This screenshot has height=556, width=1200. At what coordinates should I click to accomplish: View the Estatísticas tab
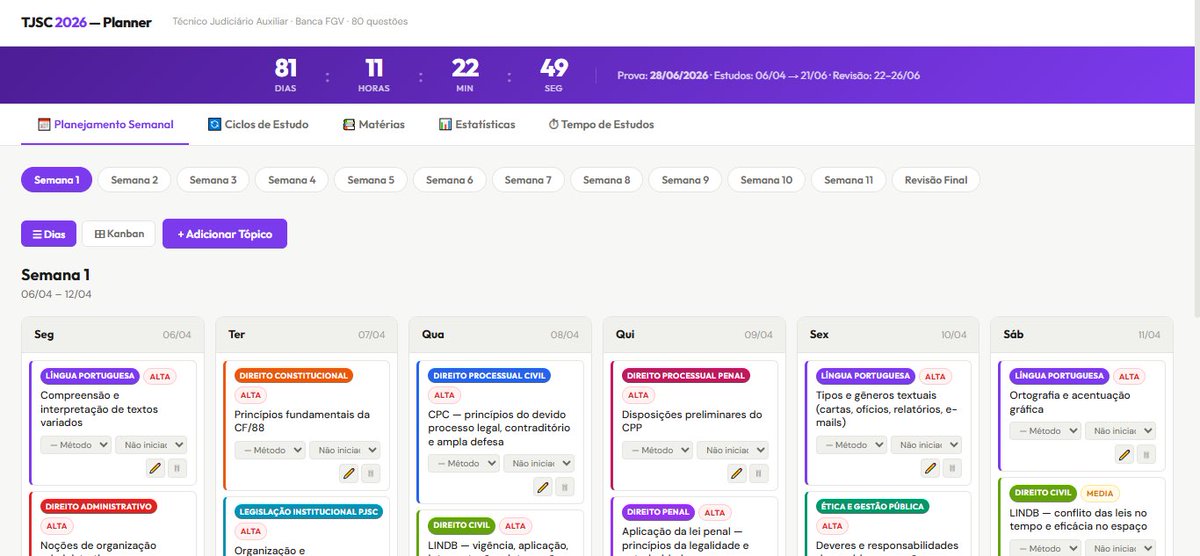[x=477, y=125]
